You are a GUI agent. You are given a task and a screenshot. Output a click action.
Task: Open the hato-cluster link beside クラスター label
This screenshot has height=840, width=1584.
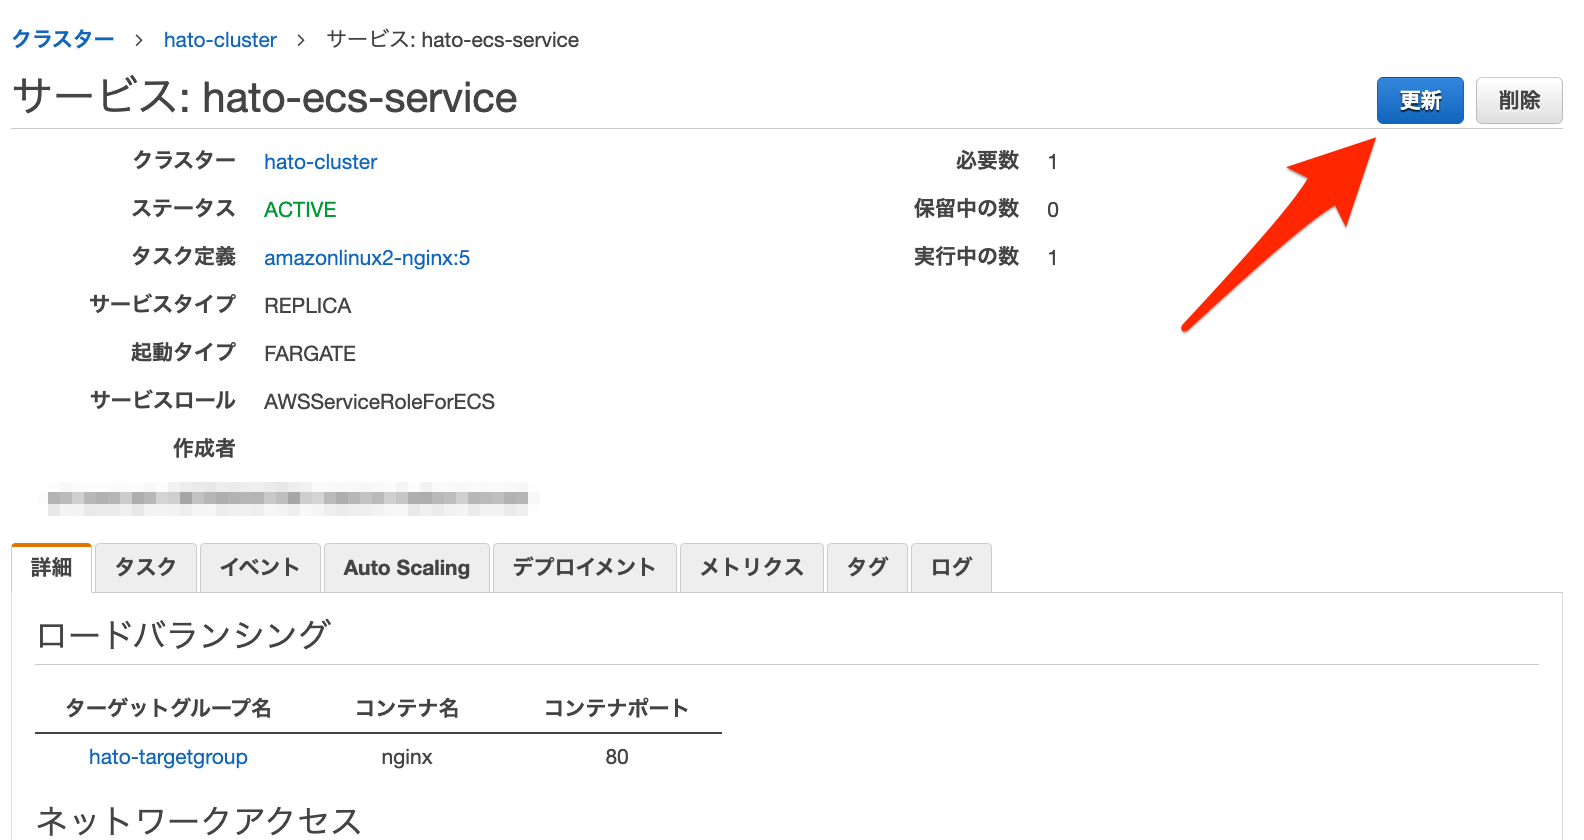coord(320,162)
